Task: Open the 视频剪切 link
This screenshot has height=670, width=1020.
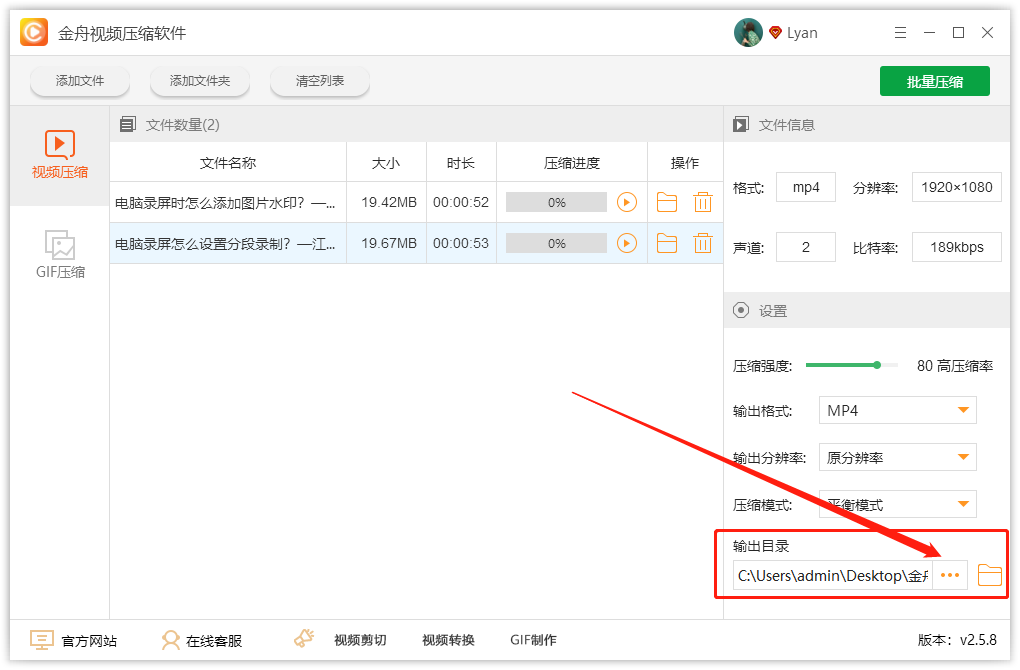Action: [360, 640]
